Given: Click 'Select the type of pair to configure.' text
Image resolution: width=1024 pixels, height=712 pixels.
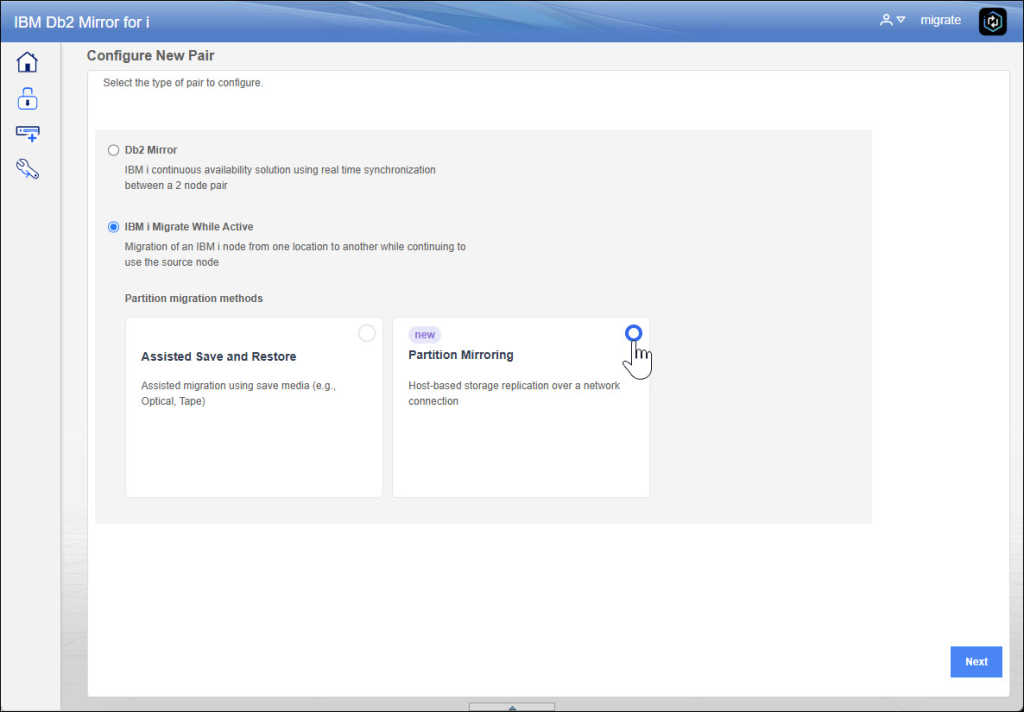Looking at the screenshot, I should pyautogui.click(x=183, y=83).
